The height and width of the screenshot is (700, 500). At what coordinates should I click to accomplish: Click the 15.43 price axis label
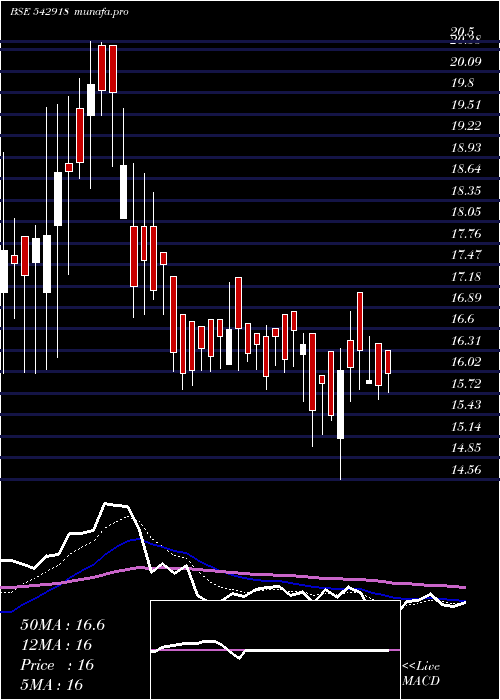466,405
